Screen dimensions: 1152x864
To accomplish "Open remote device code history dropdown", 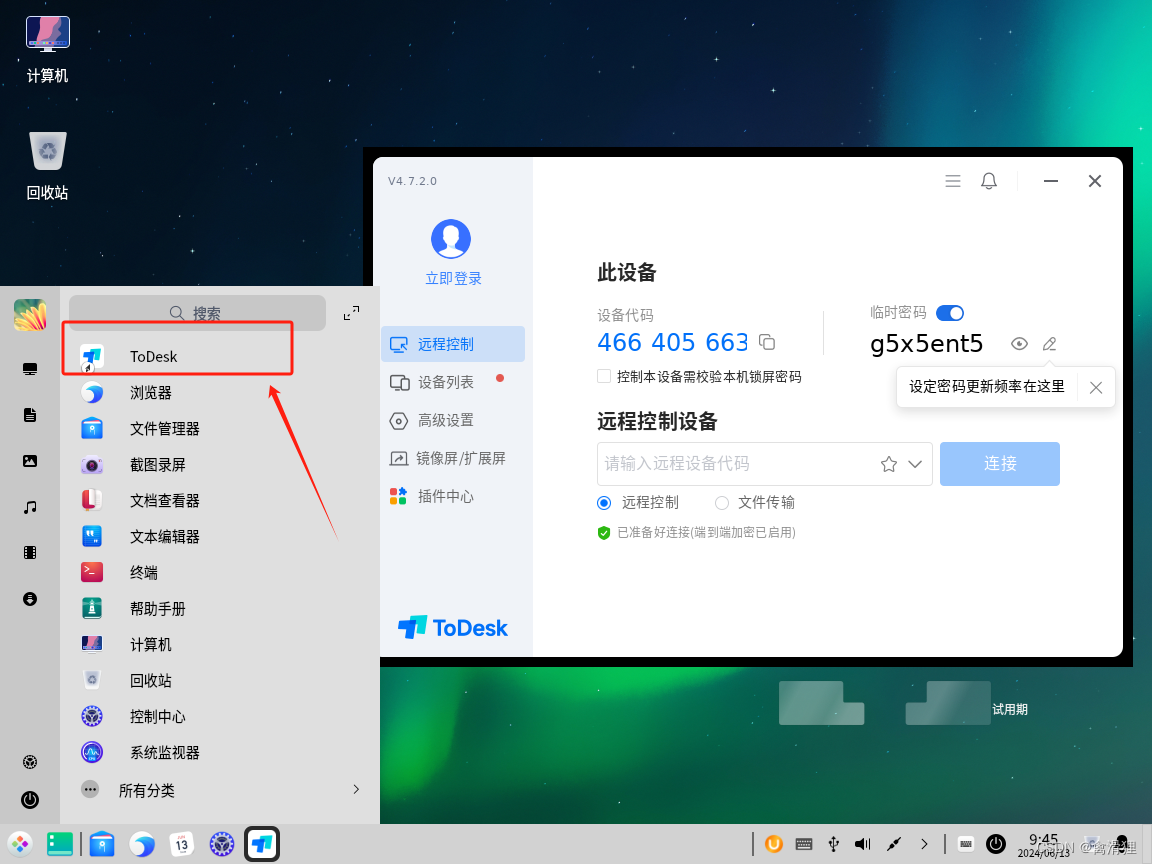I will tap(915, 464).
